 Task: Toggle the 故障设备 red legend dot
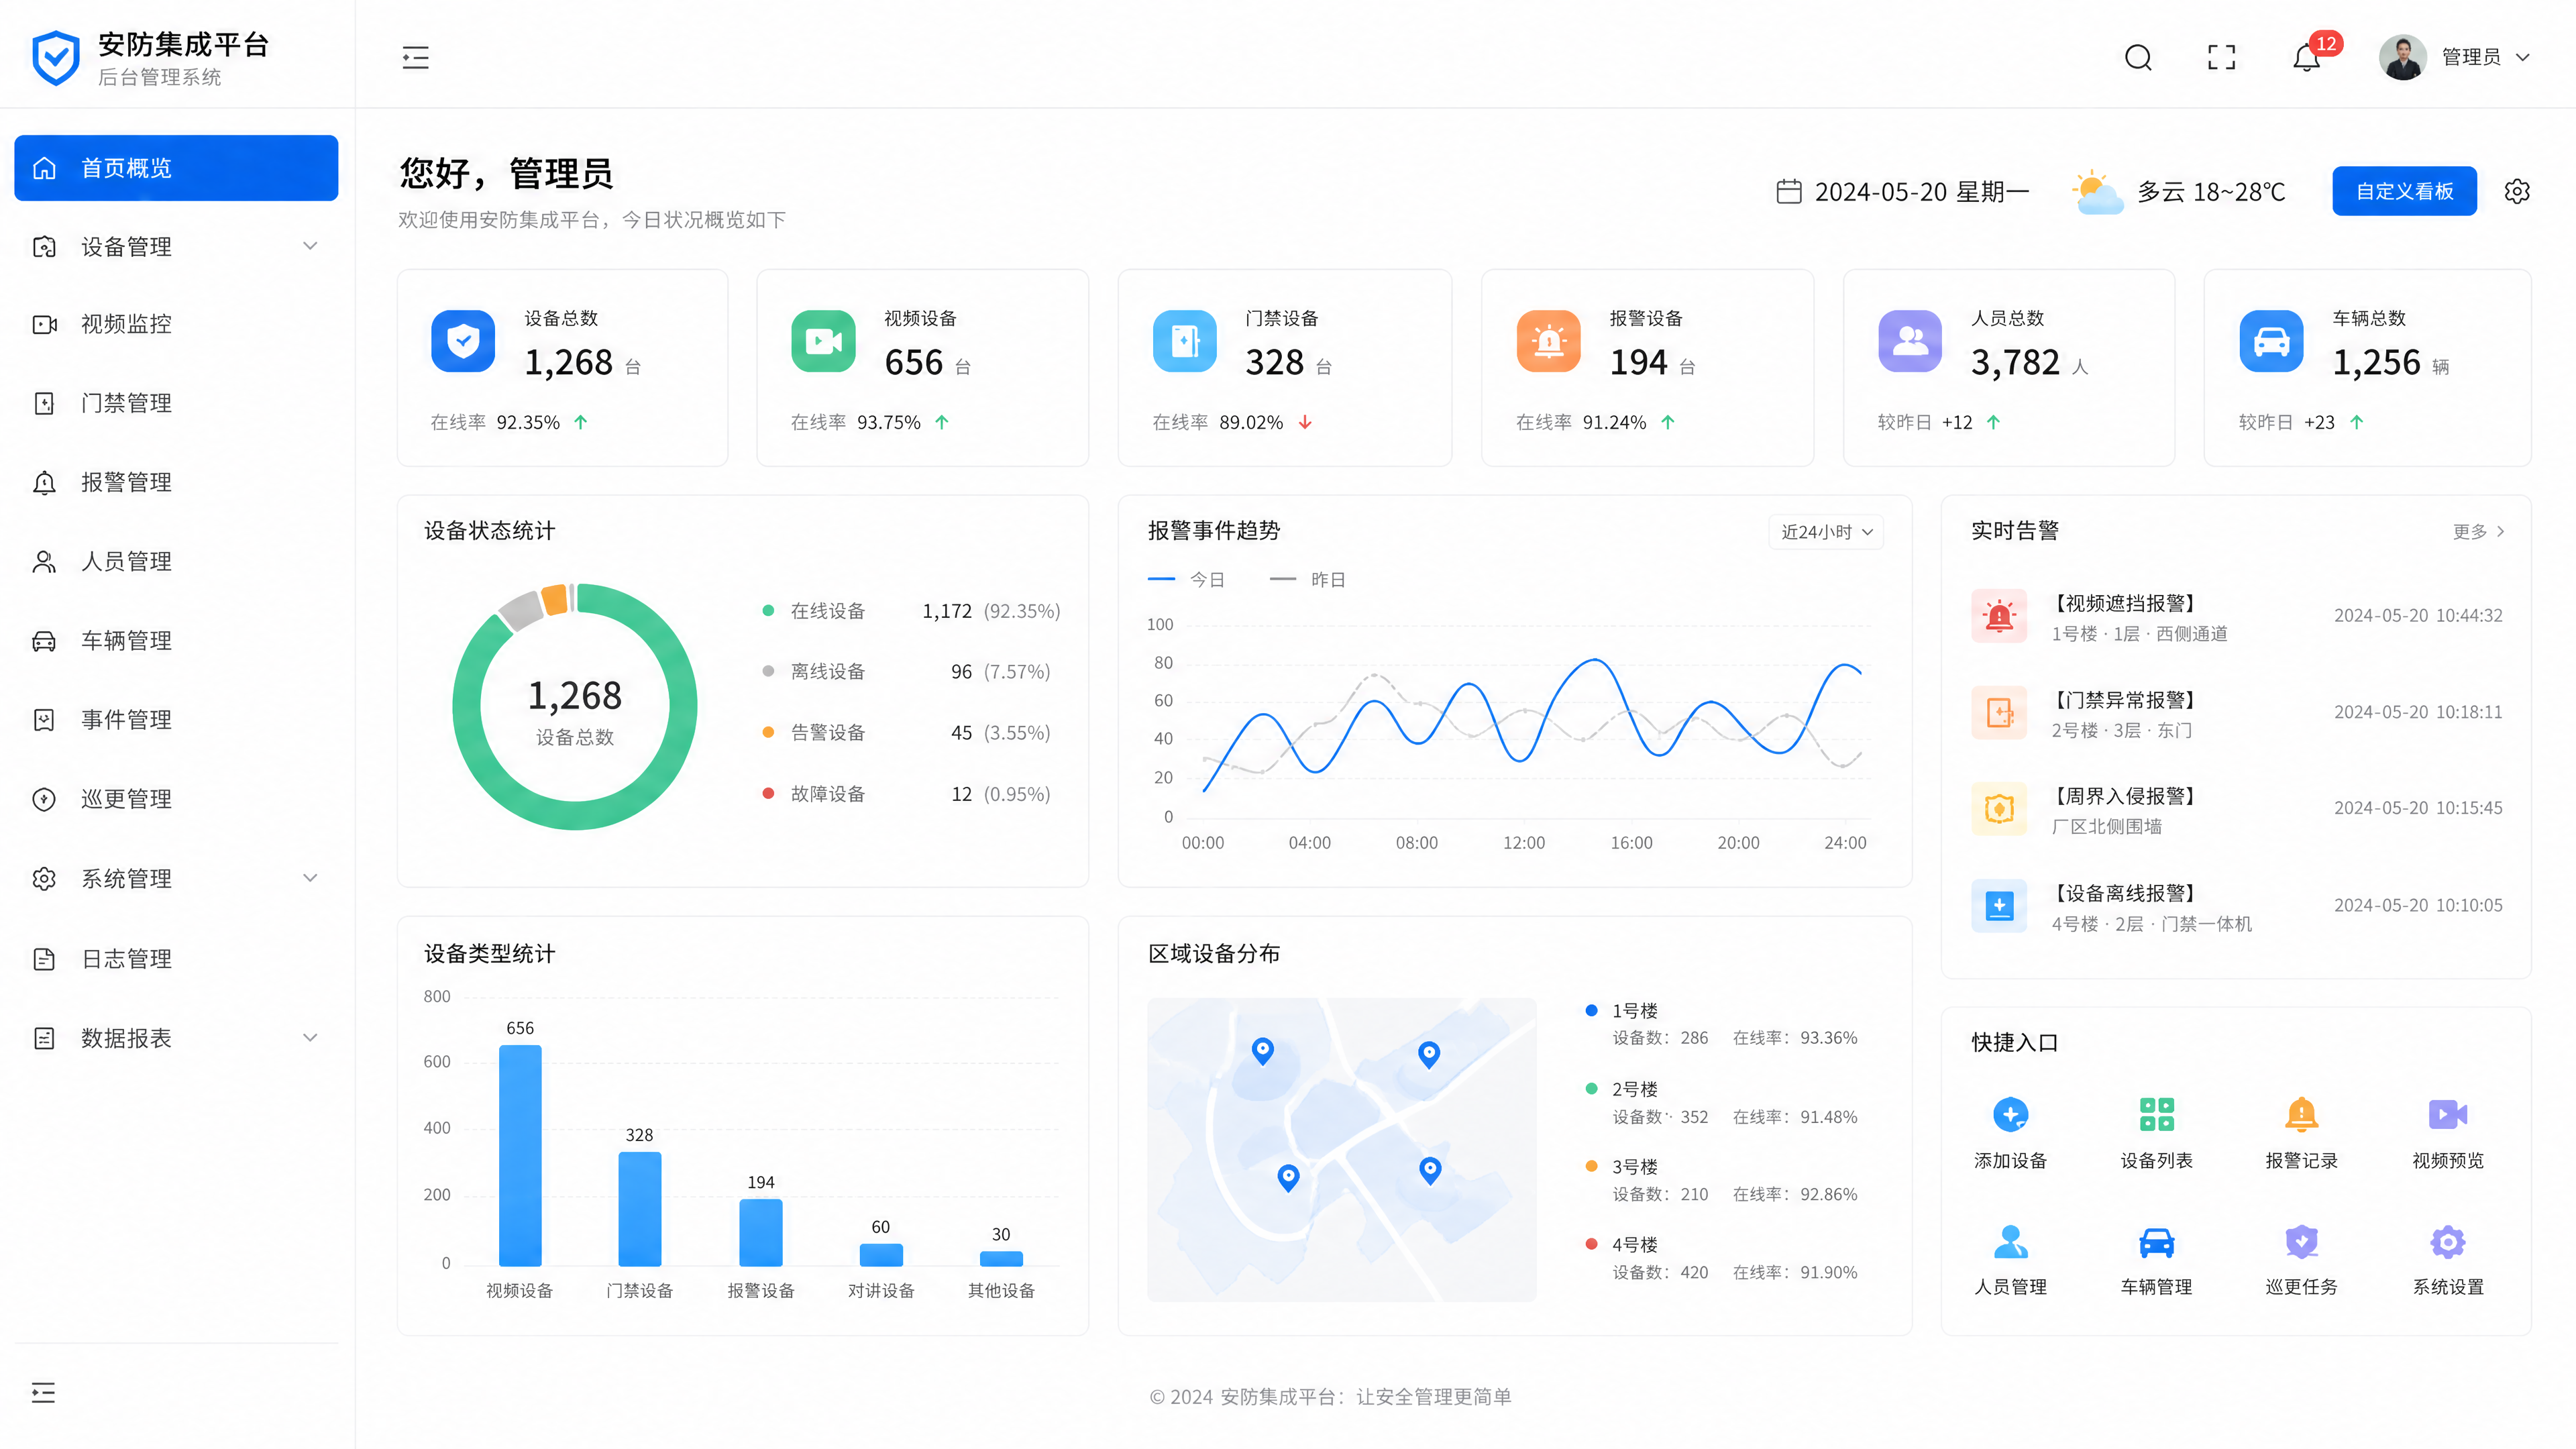coord(768,793)
